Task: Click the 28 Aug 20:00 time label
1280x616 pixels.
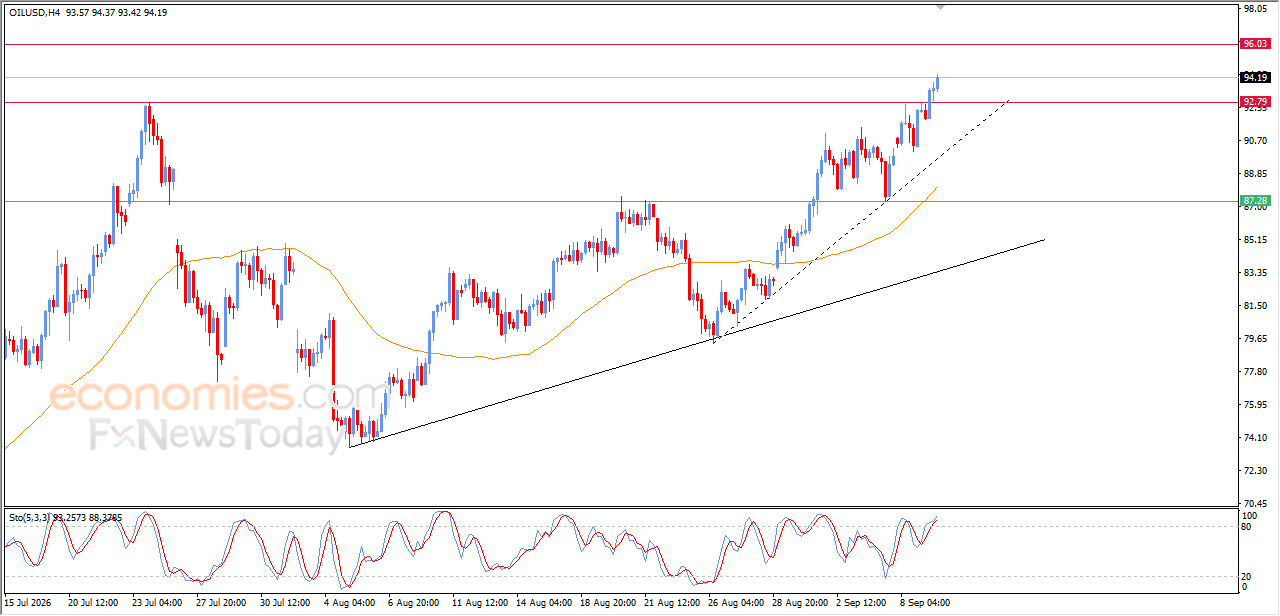Action: pyautogui.click(x=798, y=603)
